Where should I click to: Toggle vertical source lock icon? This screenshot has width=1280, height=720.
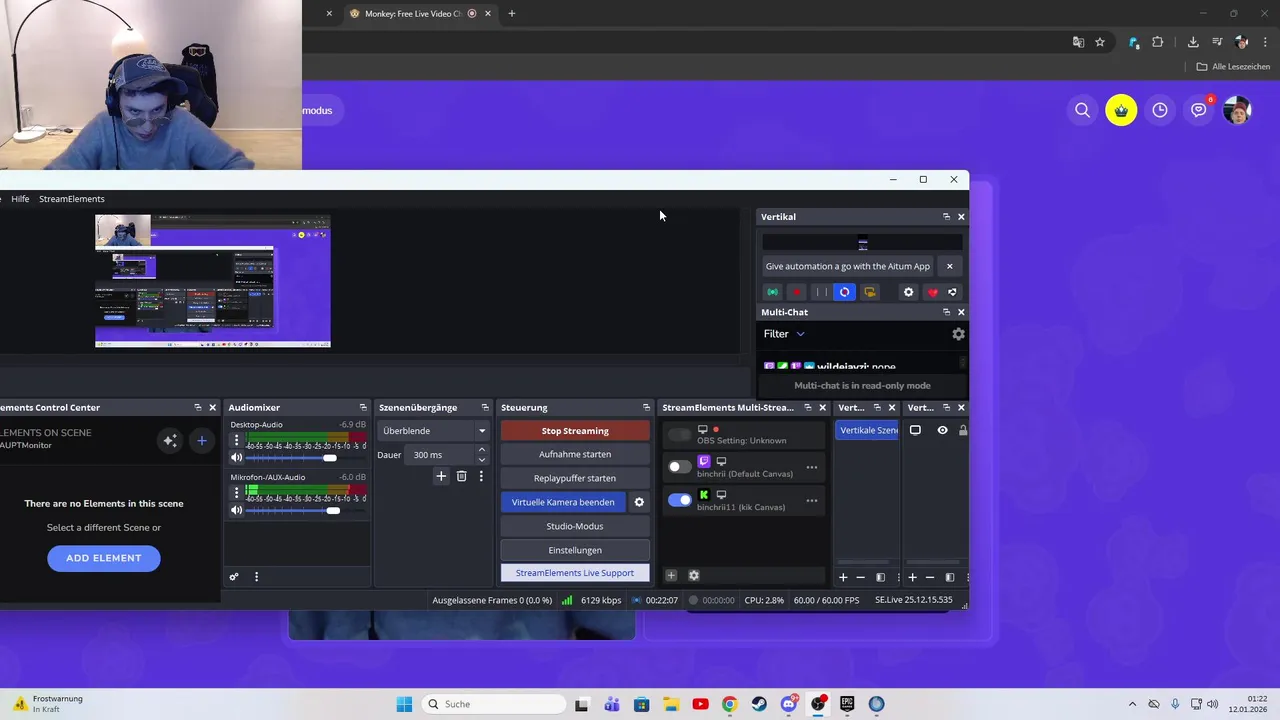(x=963, y=430)
